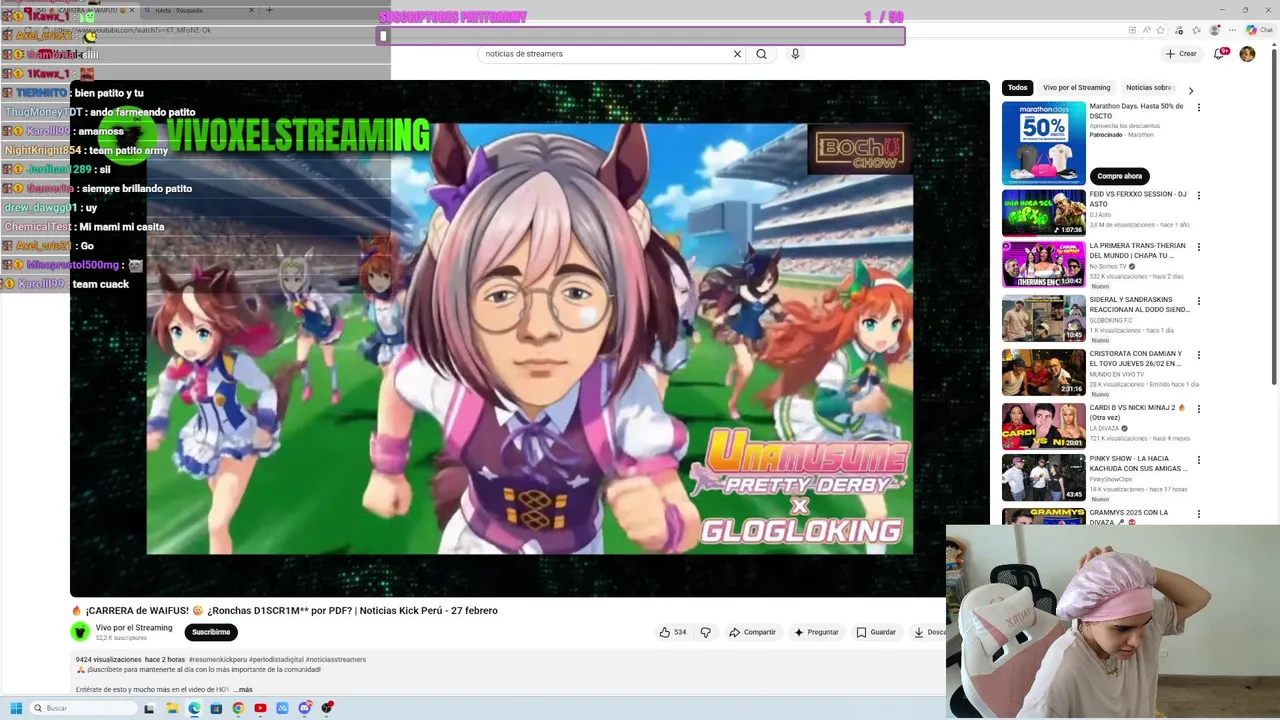Open Copilot Chat in Edge
This screenshot has height=720, width=1280.
coord(1259,30)
